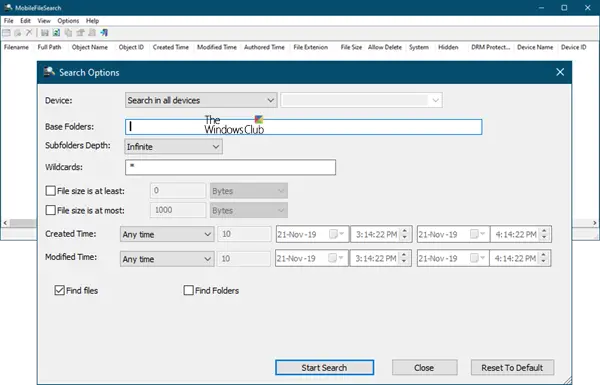
Task: Click the horizontal scrollbar thumb in main window
Action: tap(23, 223)
